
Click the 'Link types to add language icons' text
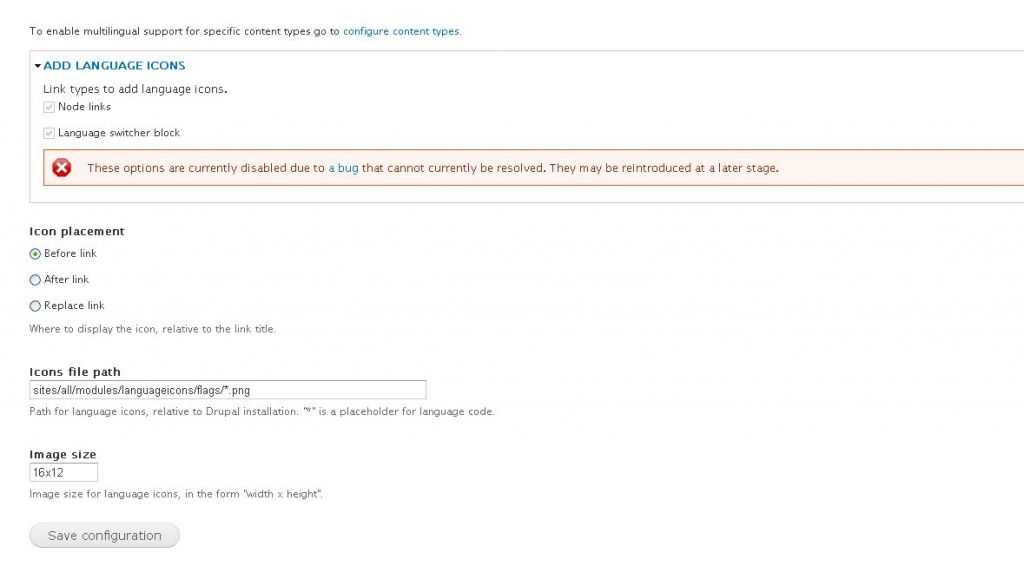[135, 89]
